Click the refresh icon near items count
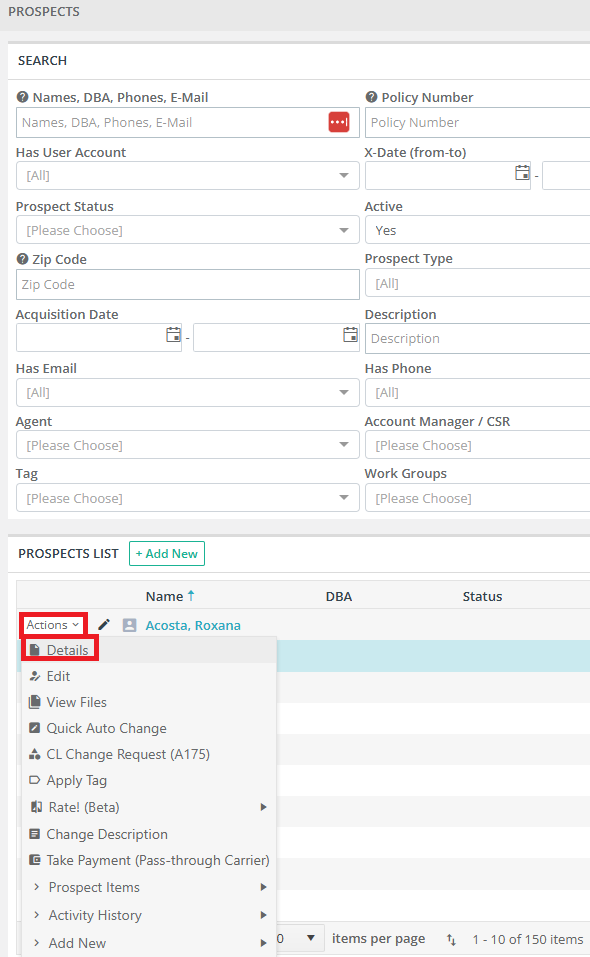Image resolution: width=590 pixels, height=957 pixels. (451, 939)
